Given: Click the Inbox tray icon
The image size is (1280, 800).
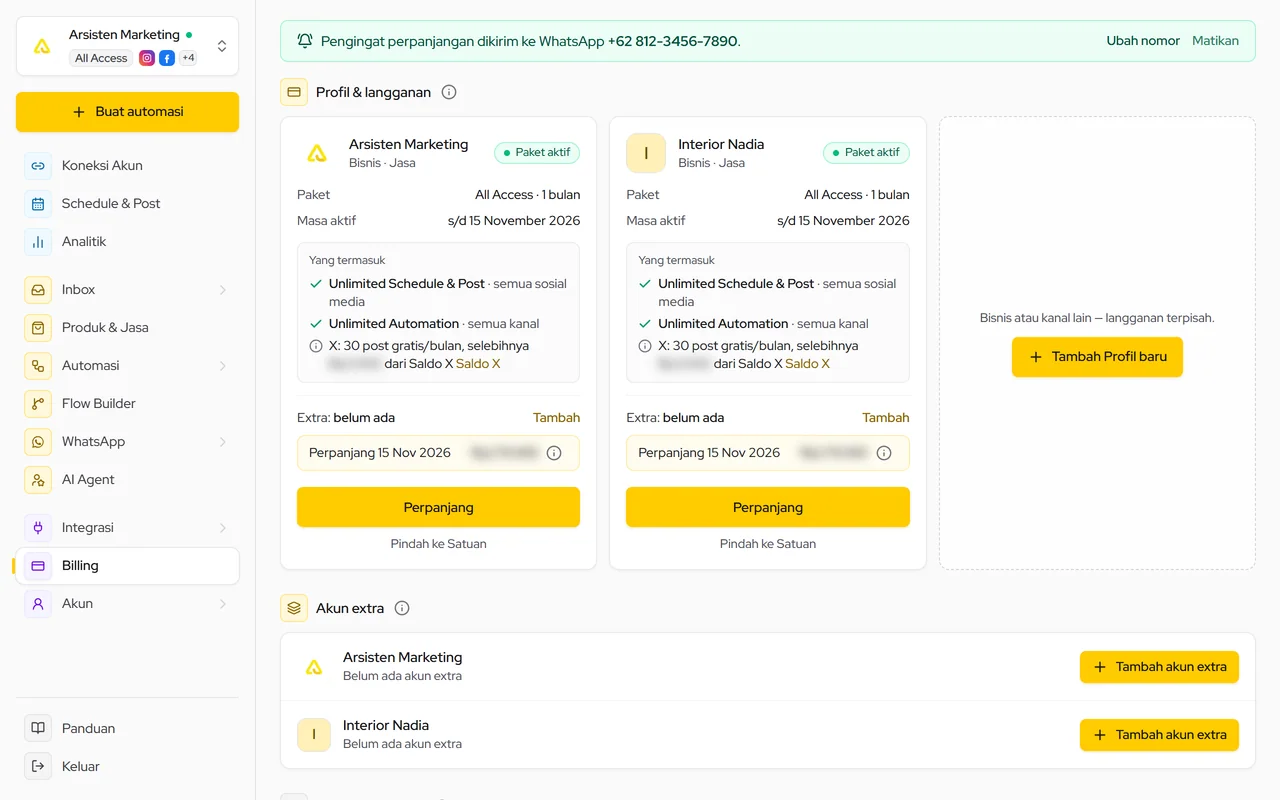Looking at the screenshot, I should [38, 290].
